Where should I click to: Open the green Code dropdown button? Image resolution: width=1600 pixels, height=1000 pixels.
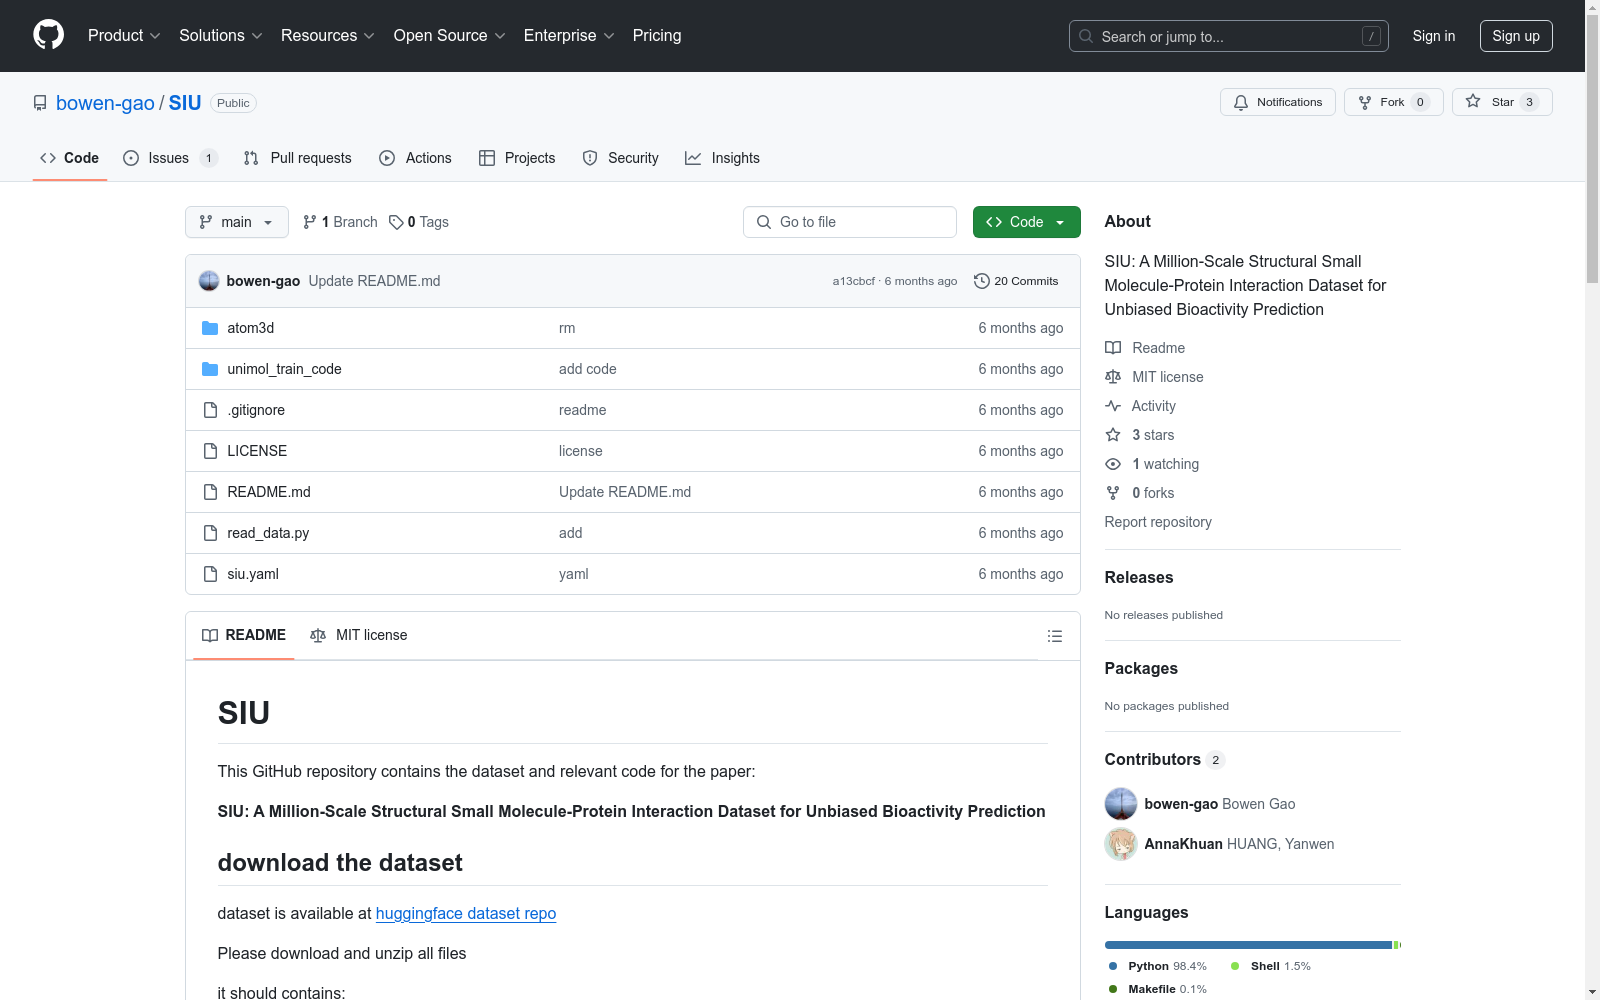1026,222
